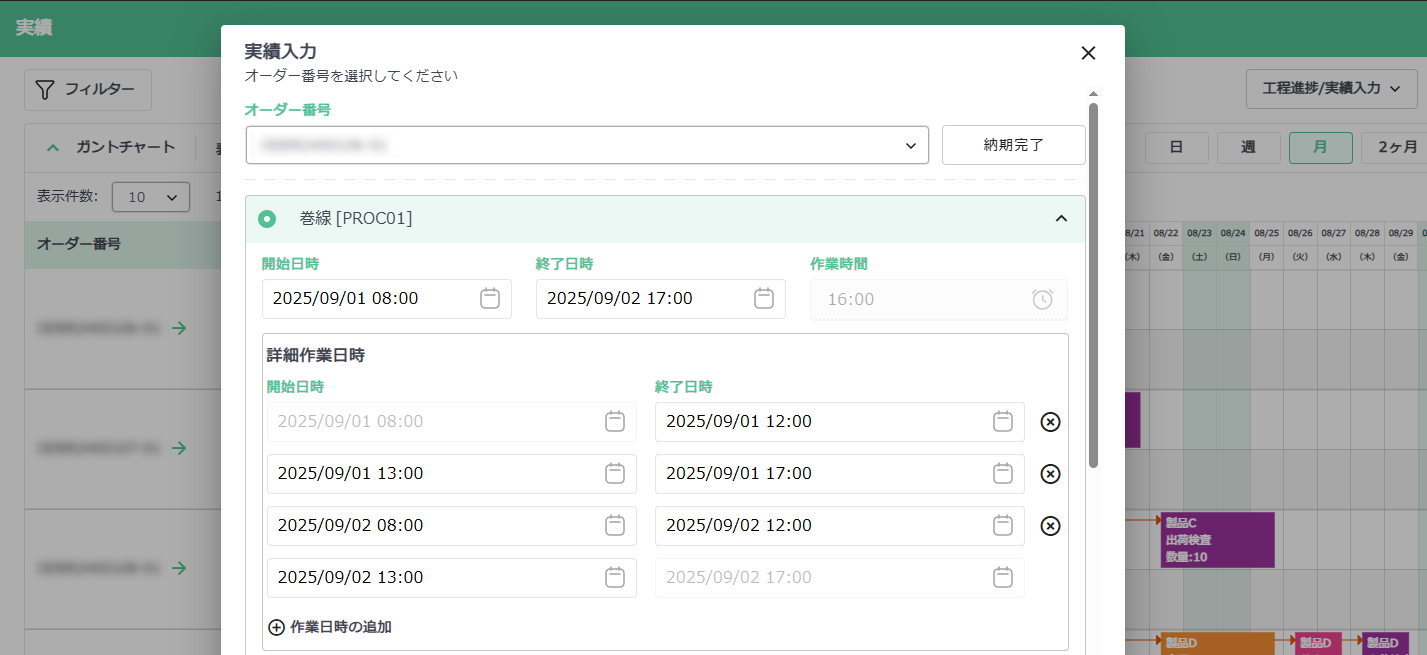Click the 納期完了 button

click(1013, 145)
